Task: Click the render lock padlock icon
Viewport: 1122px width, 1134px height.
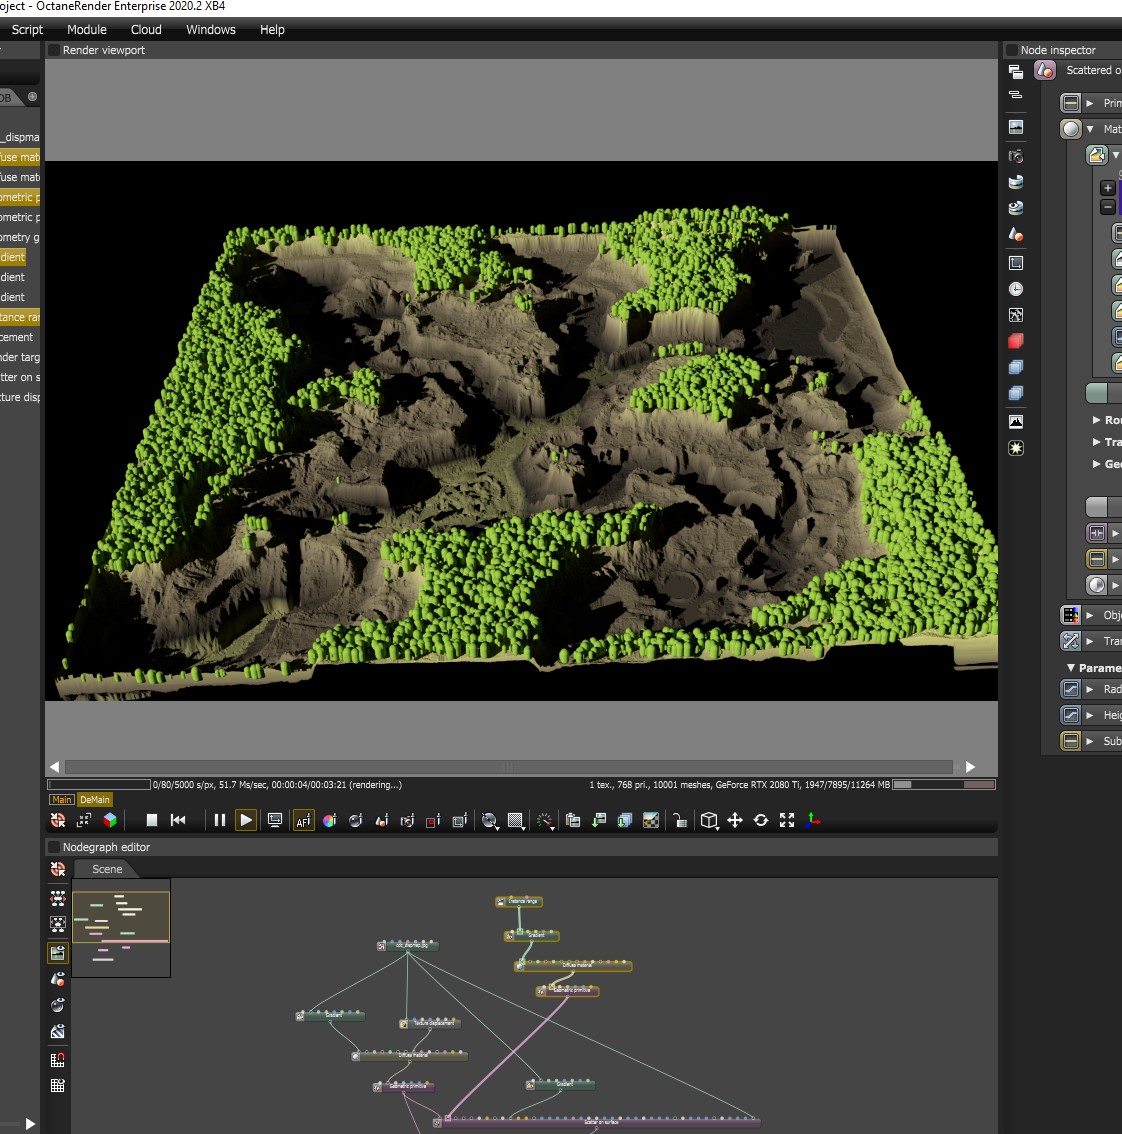Action: 680,820
